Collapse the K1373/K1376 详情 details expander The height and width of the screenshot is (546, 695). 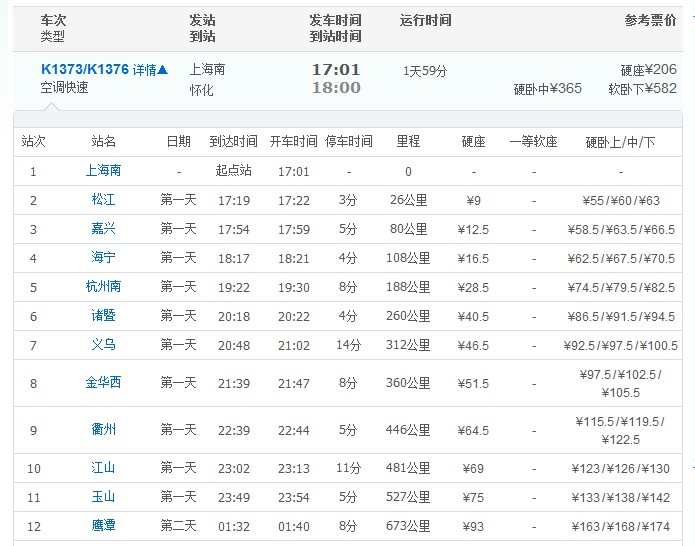[x=152, y=70]
